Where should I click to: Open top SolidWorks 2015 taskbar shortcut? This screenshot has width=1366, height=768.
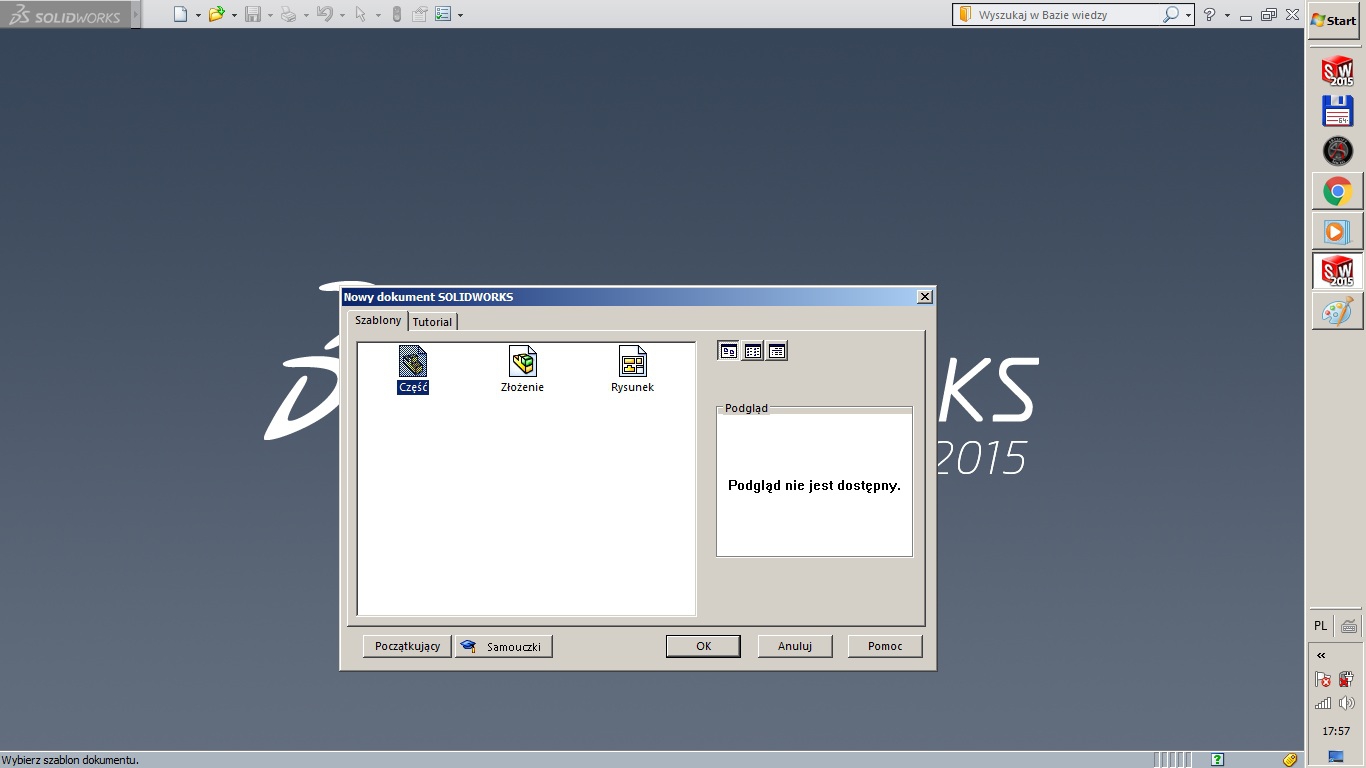click(1337, 72)
